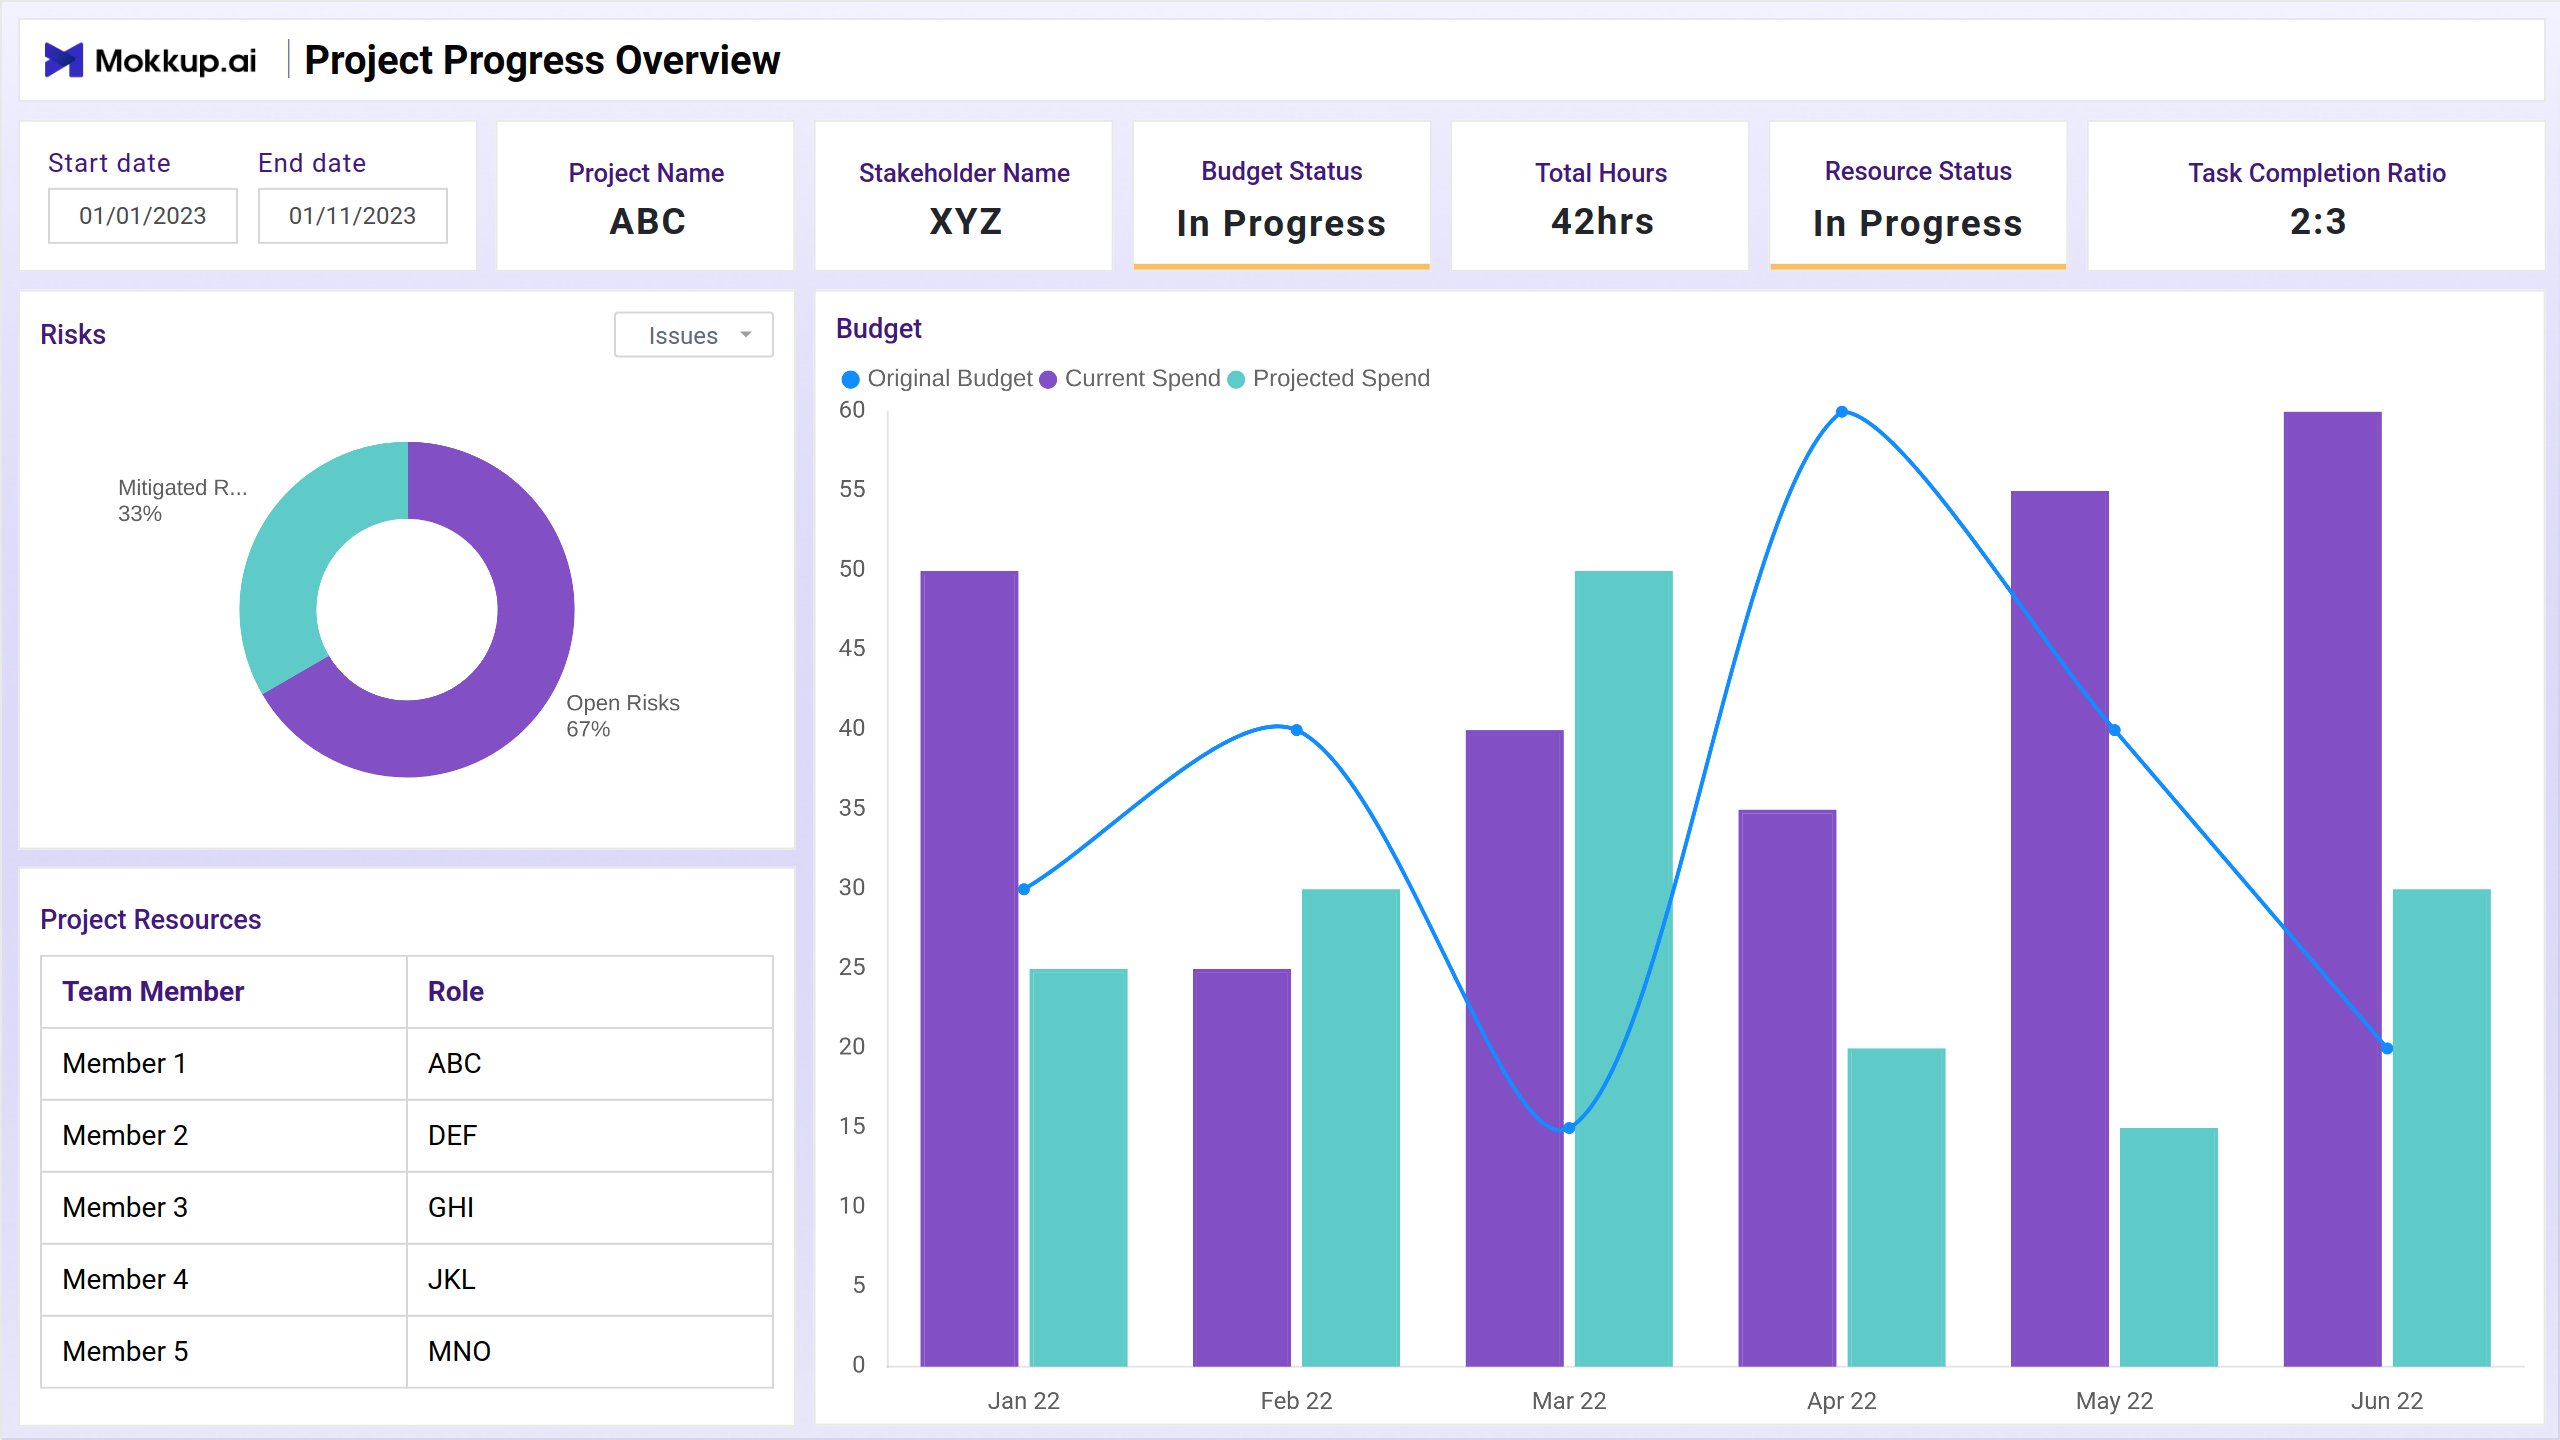Click the Jun 22 purple Current Spend bar
This screenshot has width=2560, height=1440.
click(x=2332, y=889)
